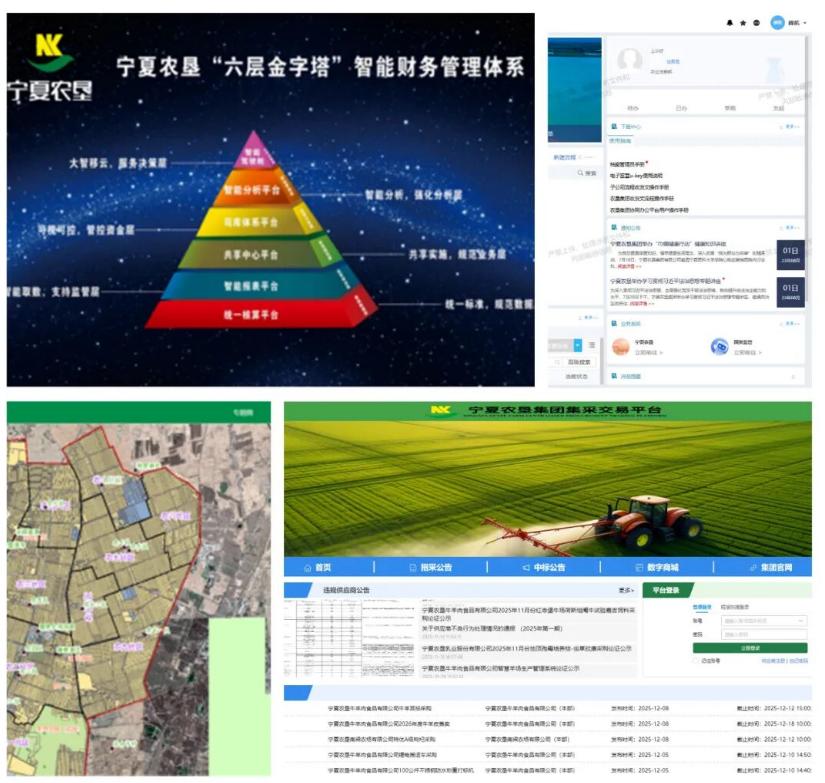
Task: Click the 首页 home icon in navigation bar
Action: [308, 567]
